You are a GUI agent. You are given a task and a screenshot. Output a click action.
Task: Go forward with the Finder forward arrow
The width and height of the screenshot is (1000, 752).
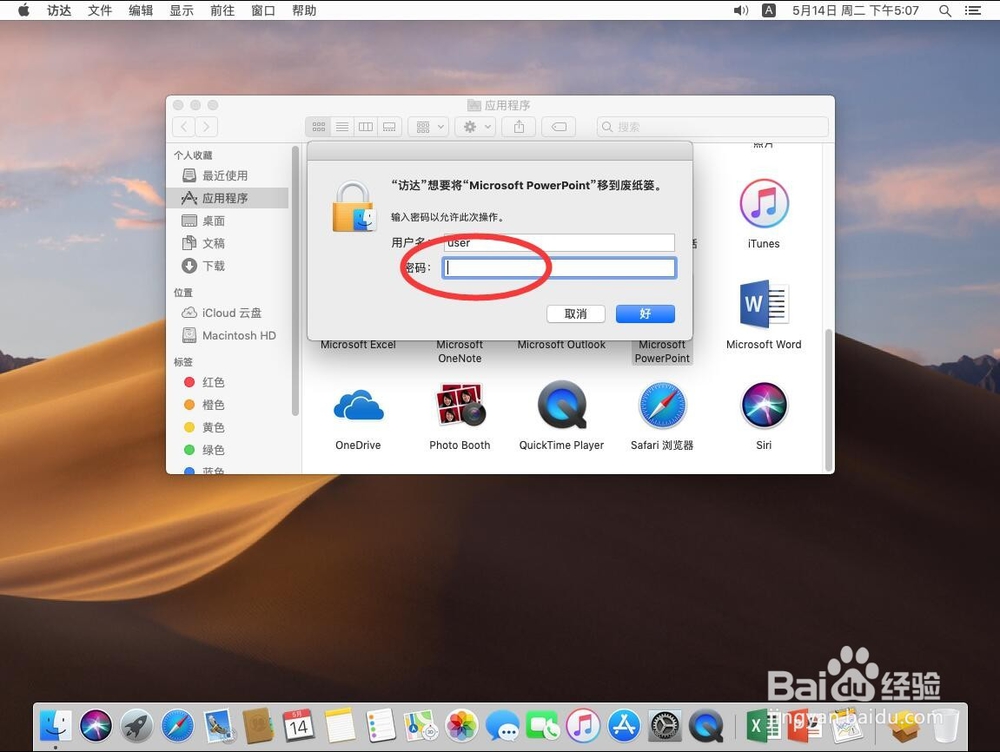206,126
